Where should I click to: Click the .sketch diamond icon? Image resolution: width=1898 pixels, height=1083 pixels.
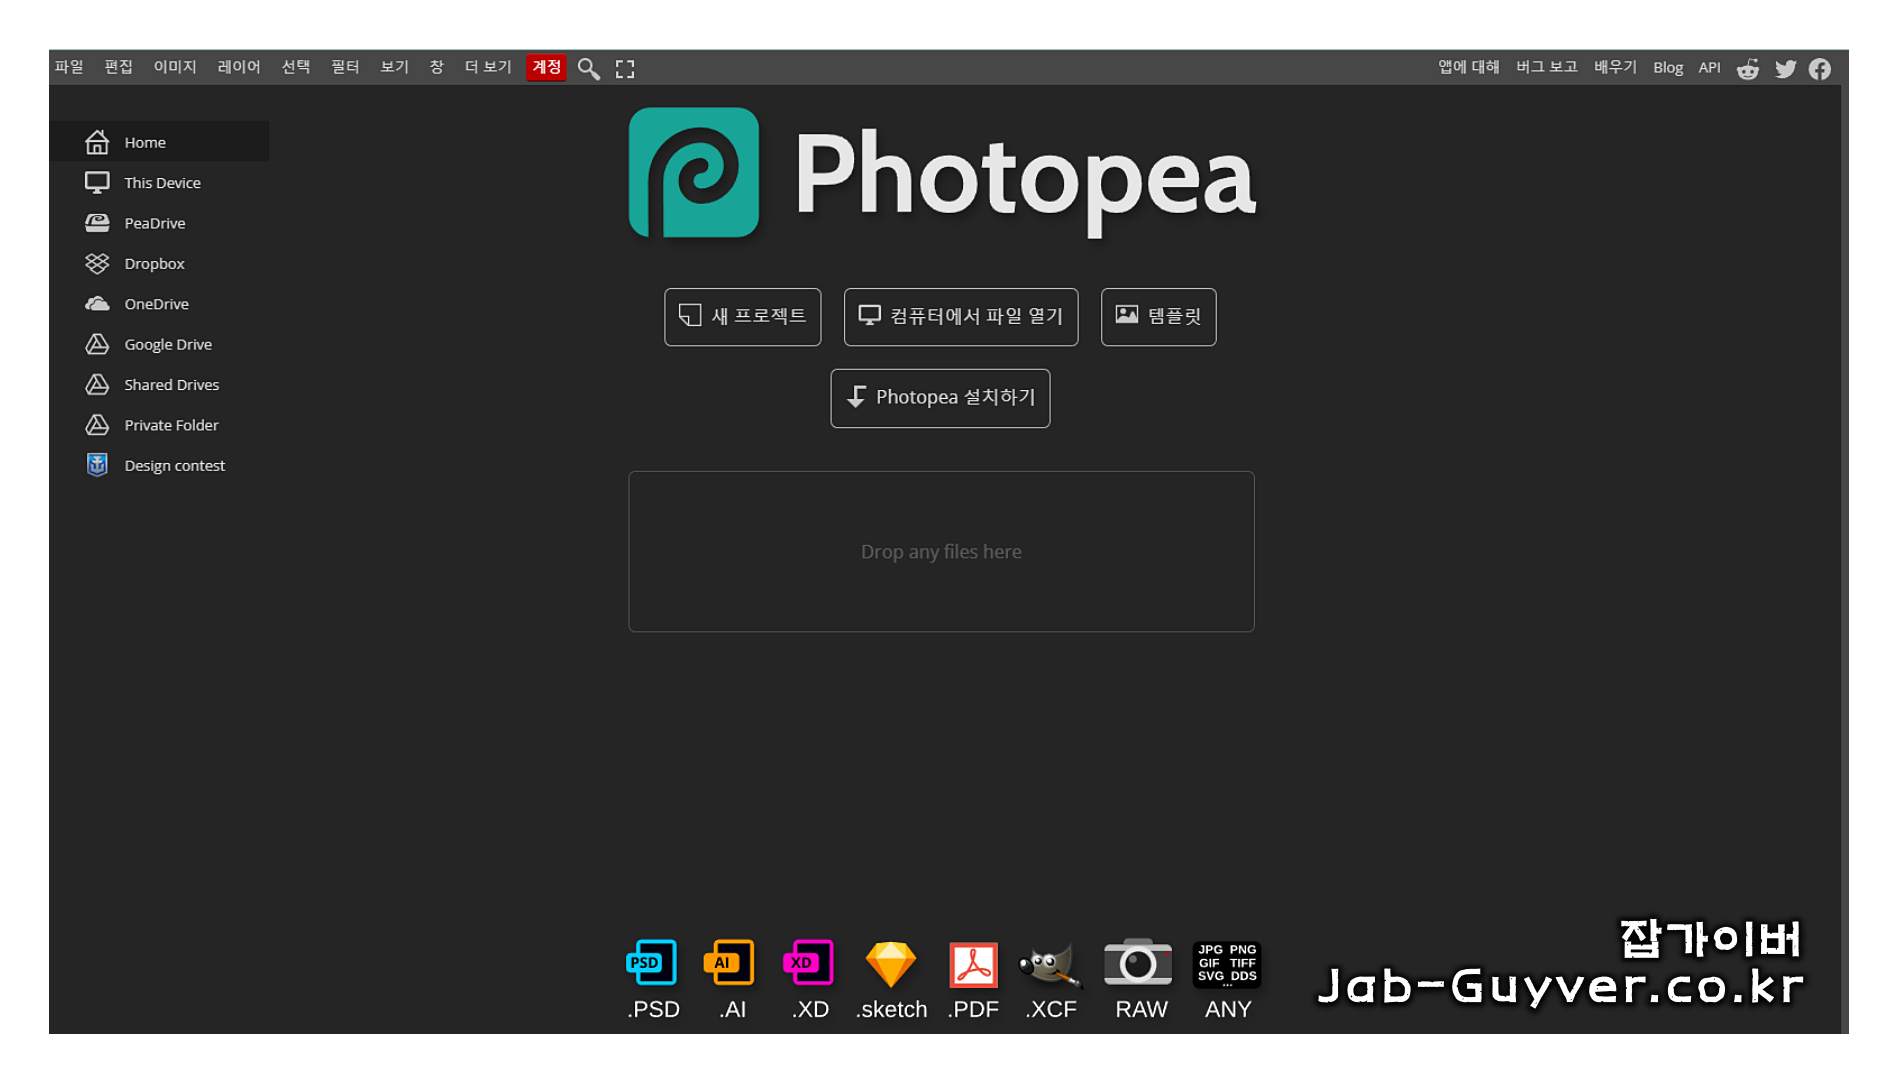point(890,964)
